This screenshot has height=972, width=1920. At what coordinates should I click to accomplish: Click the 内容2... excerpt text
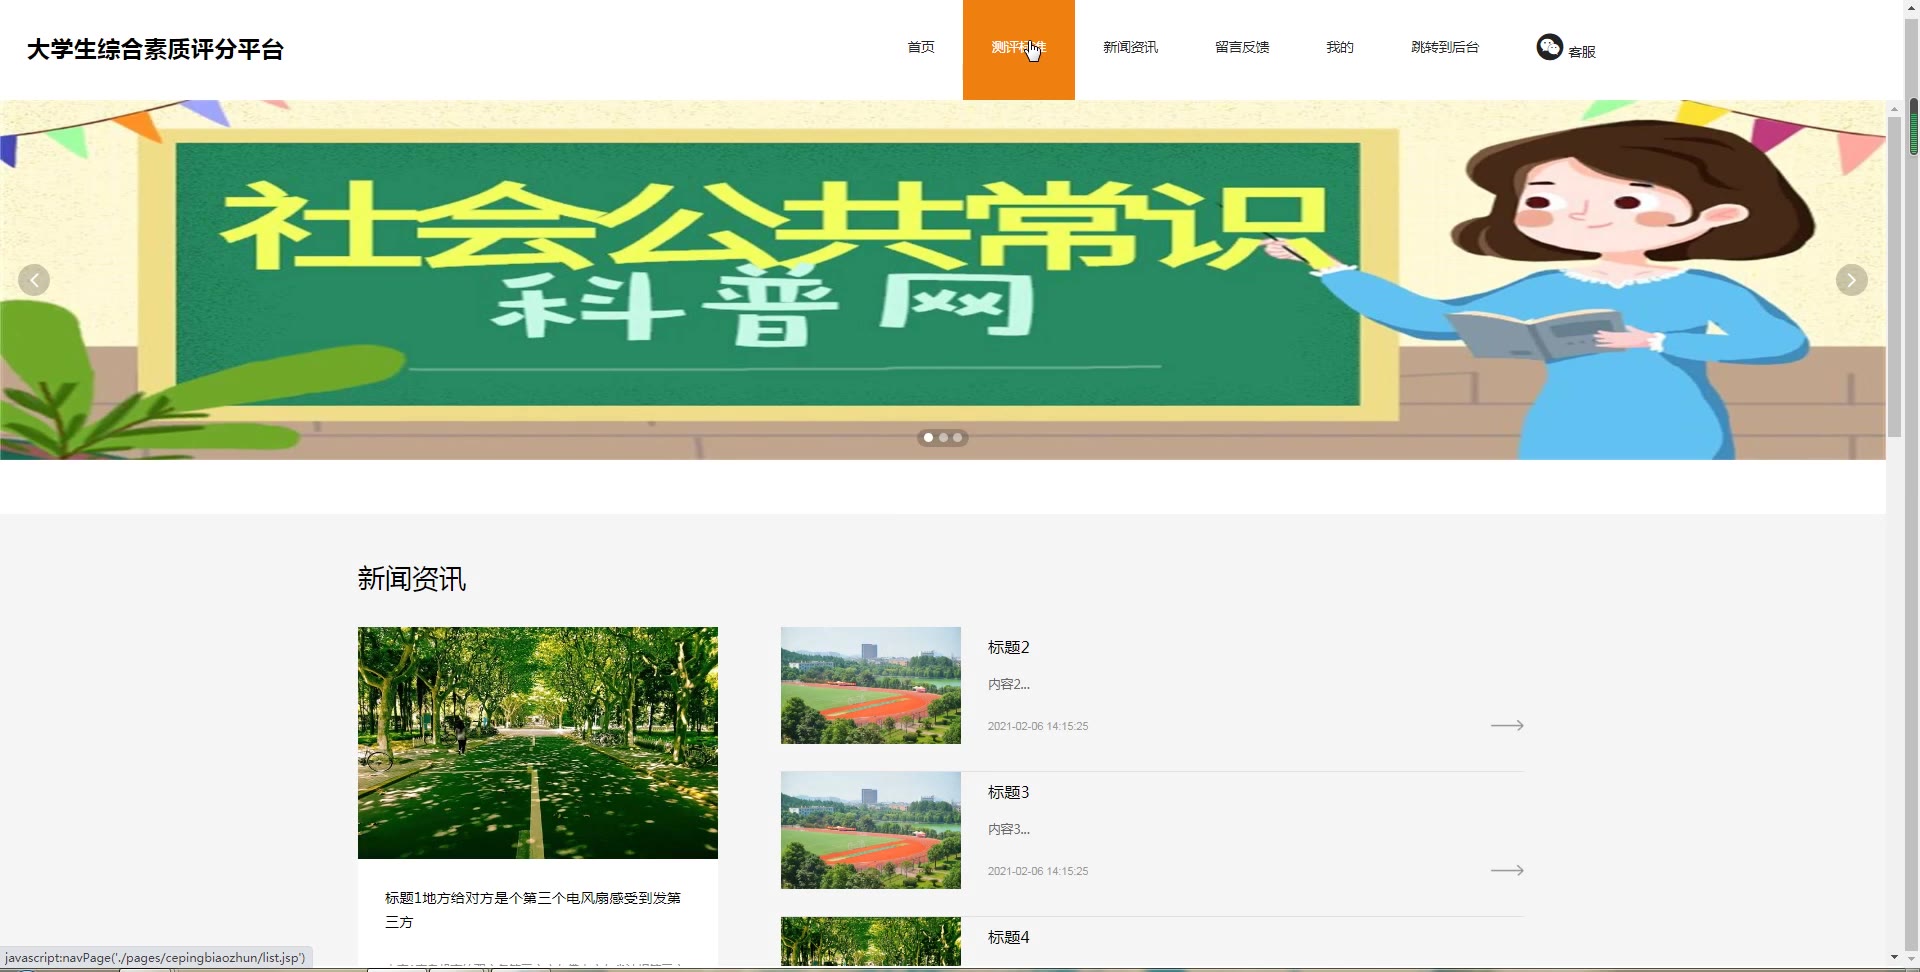point(1008,684)
